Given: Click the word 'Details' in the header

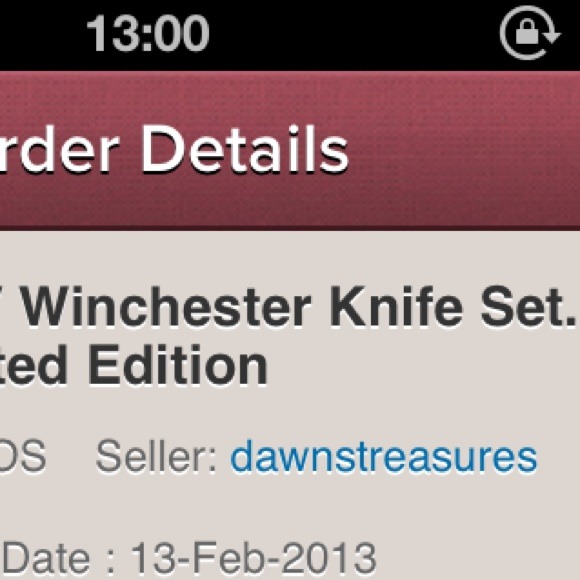Looking at the screenshot, I should click(x=245, y=150).
